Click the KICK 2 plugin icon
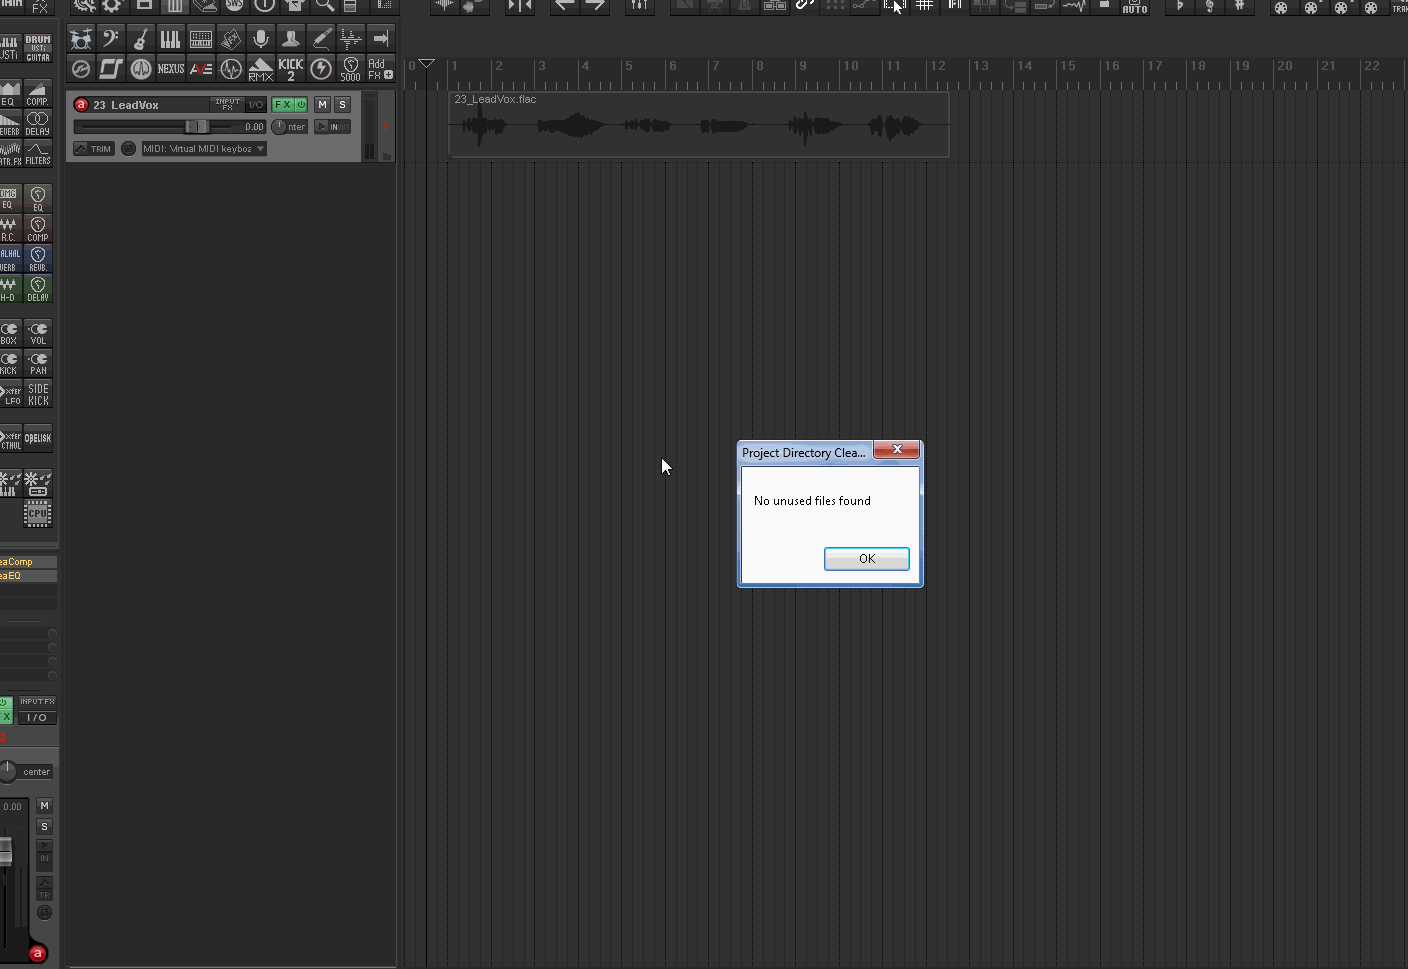Viewport: 1408px width, 969px height. [291, 69]
